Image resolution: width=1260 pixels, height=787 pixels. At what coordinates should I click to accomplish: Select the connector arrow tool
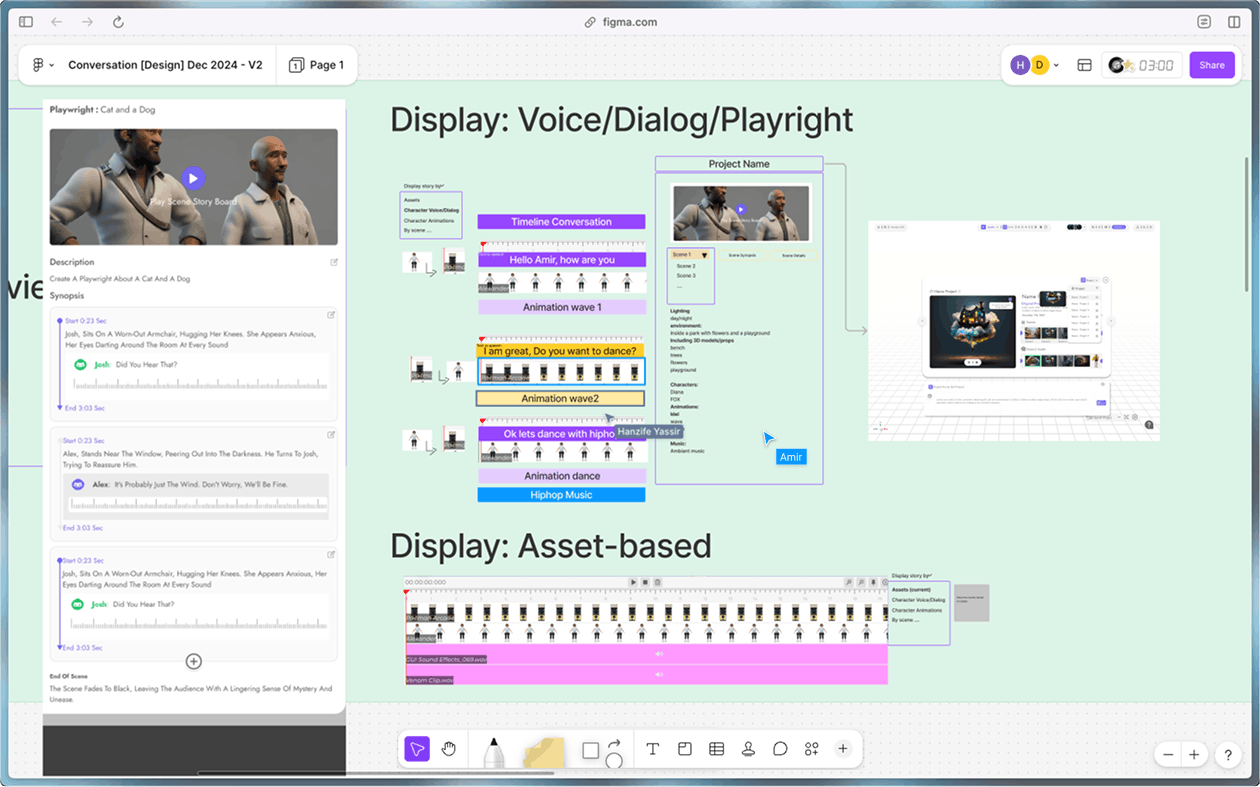click(x=614, y=743)
